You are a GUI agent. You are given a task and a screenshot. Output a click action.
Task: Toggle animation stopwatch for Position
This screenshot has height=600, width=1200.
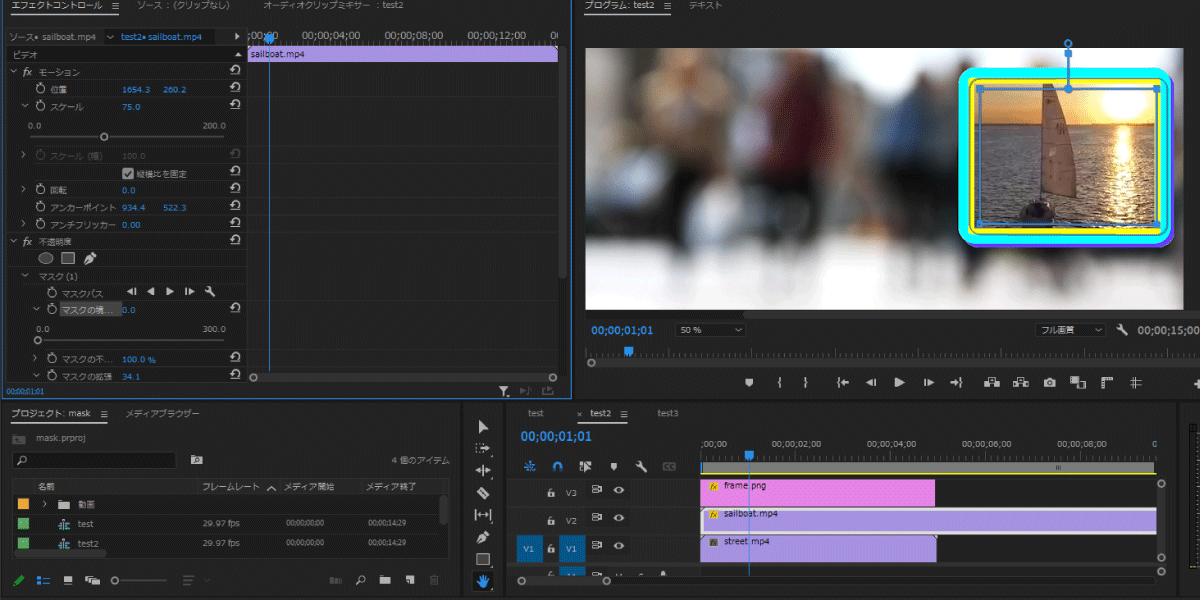tap(41, 89)
